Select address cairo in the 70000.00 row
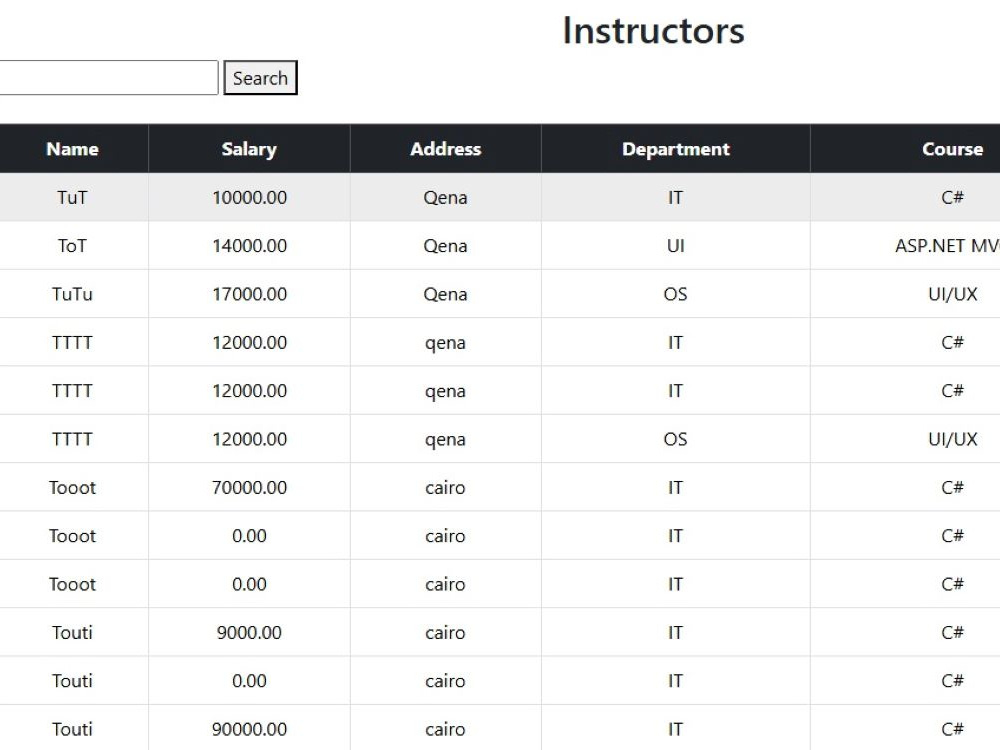This screenshot has width=1000, height=750. point(446,487)
